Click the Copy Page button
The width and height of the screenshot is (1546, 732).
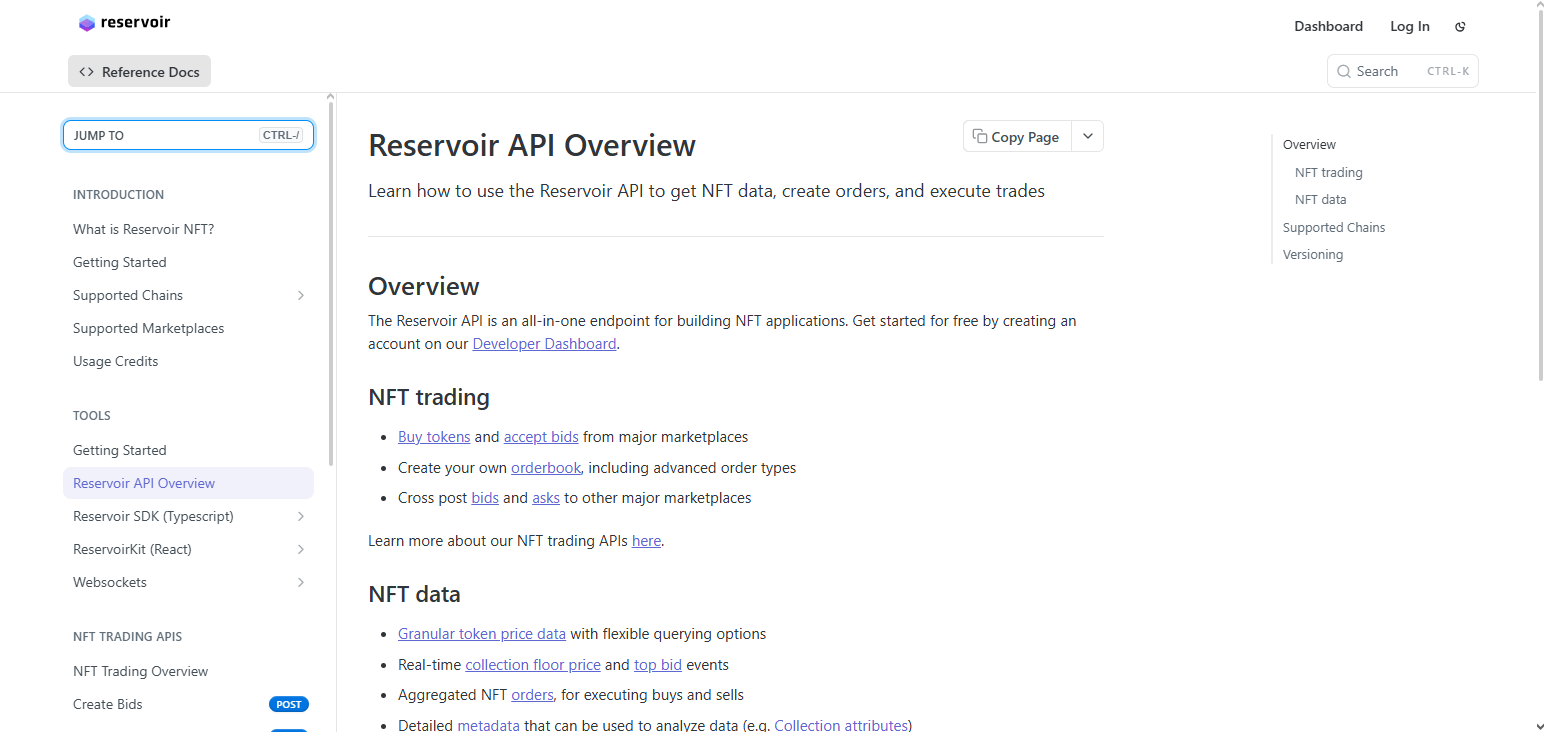pos(1017,137)
